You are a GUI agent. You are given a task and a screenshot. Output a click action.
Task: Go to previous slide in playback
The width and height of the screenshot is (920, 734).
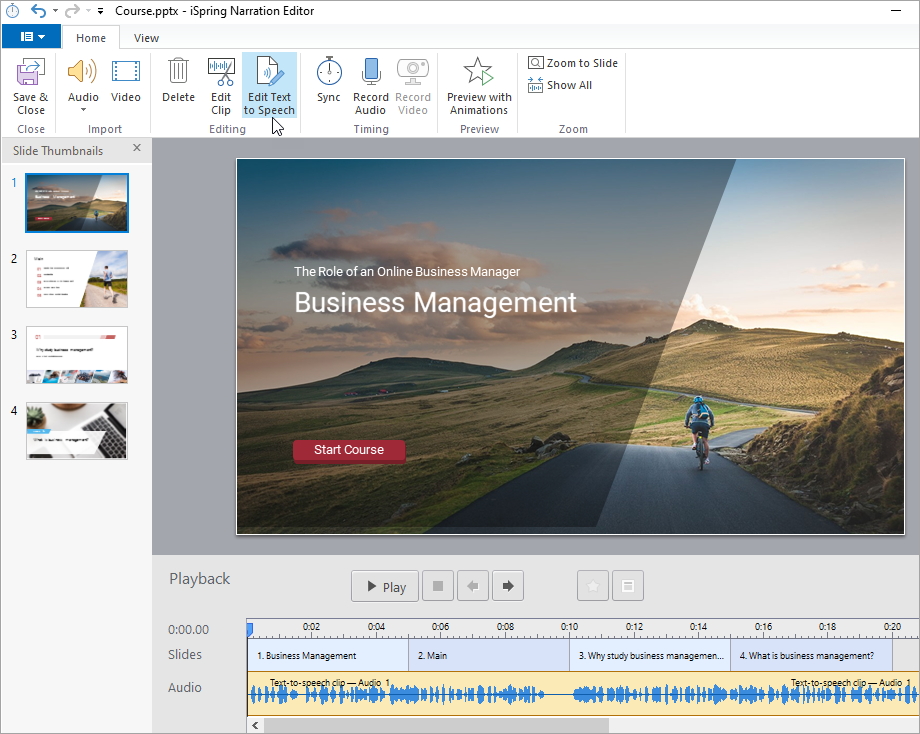[x=473, y=586]
